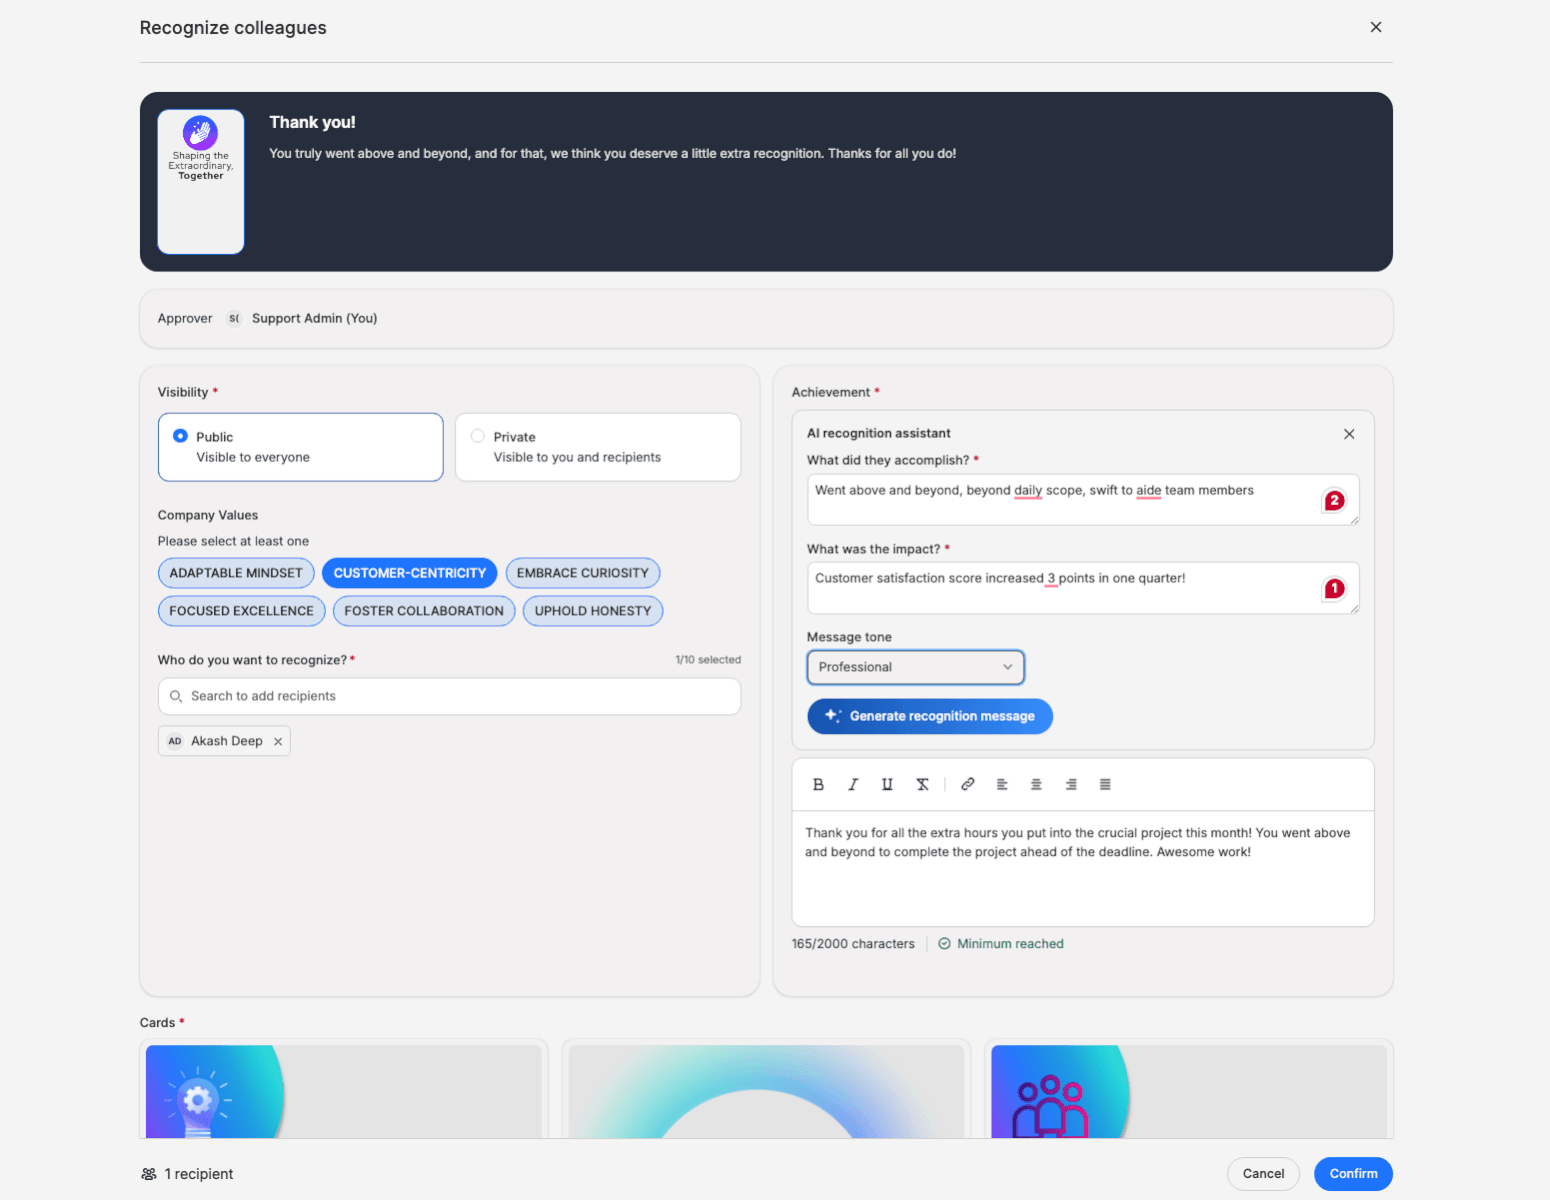Clear text formatting in editor toolbar
Image resolution: width=1550 pixels, height=1200 pixels.
click(x=922, y=785)
